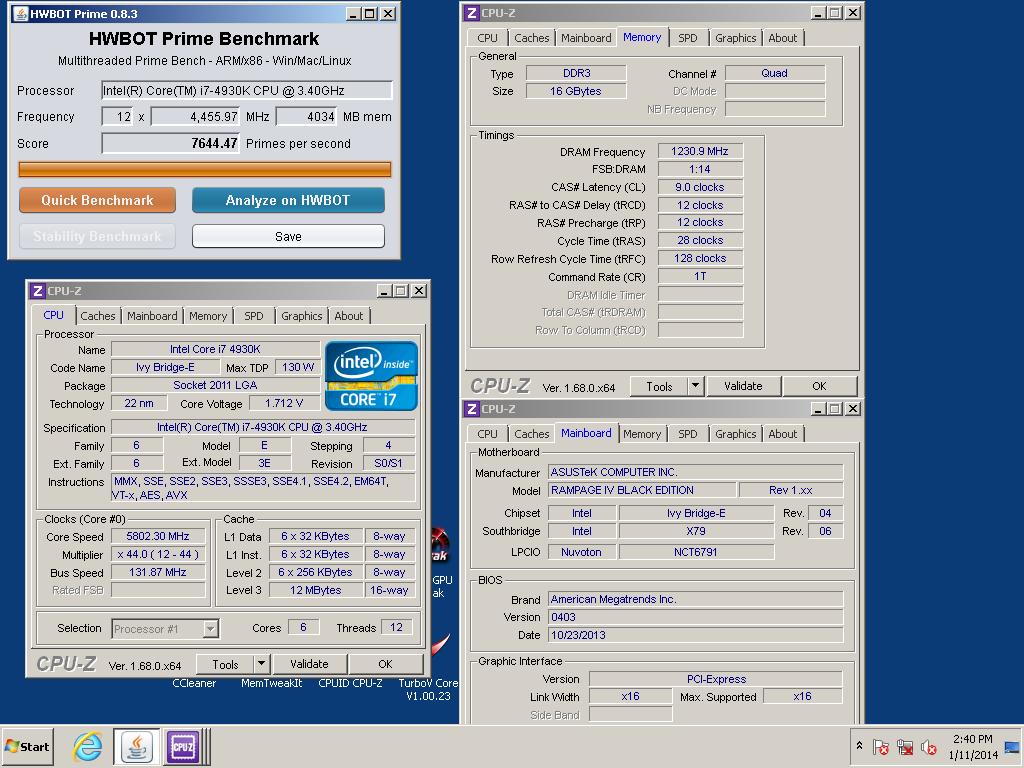Click the Show Desktop tray button

click(x=1012, y=747)
